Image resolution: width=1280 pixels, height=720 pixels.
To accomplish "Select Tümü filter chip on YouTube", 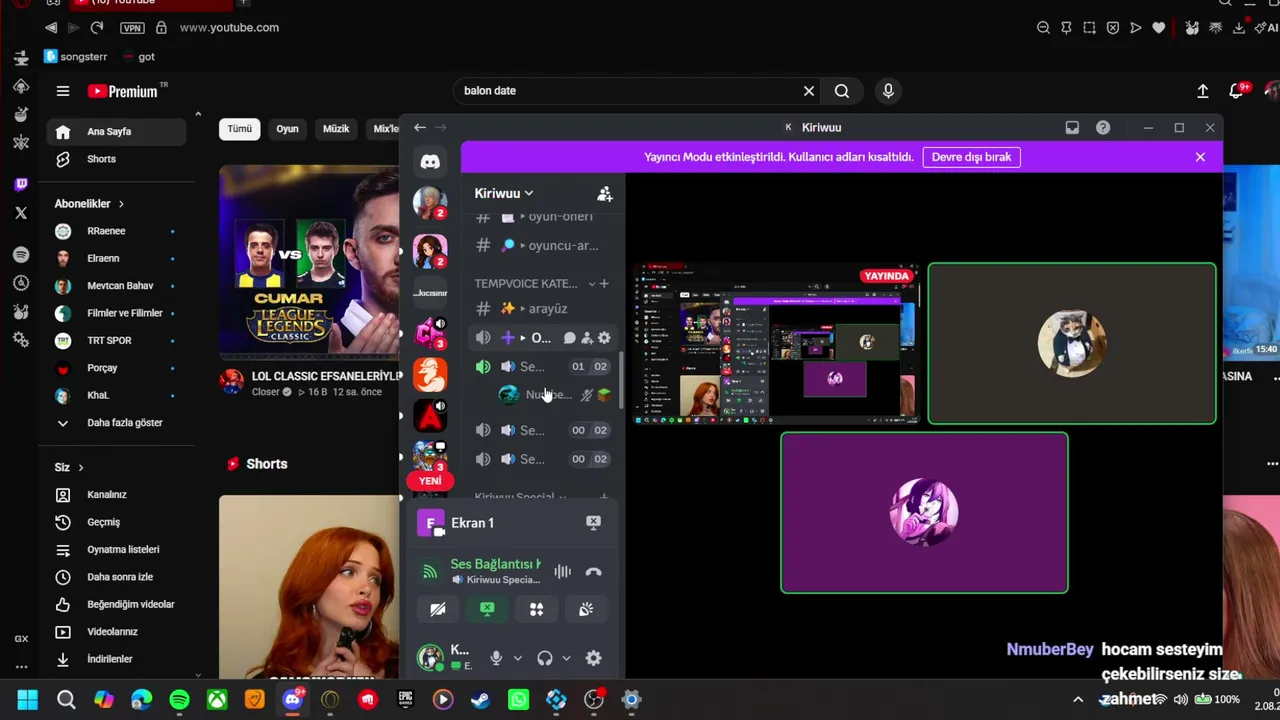I will 240,129.
